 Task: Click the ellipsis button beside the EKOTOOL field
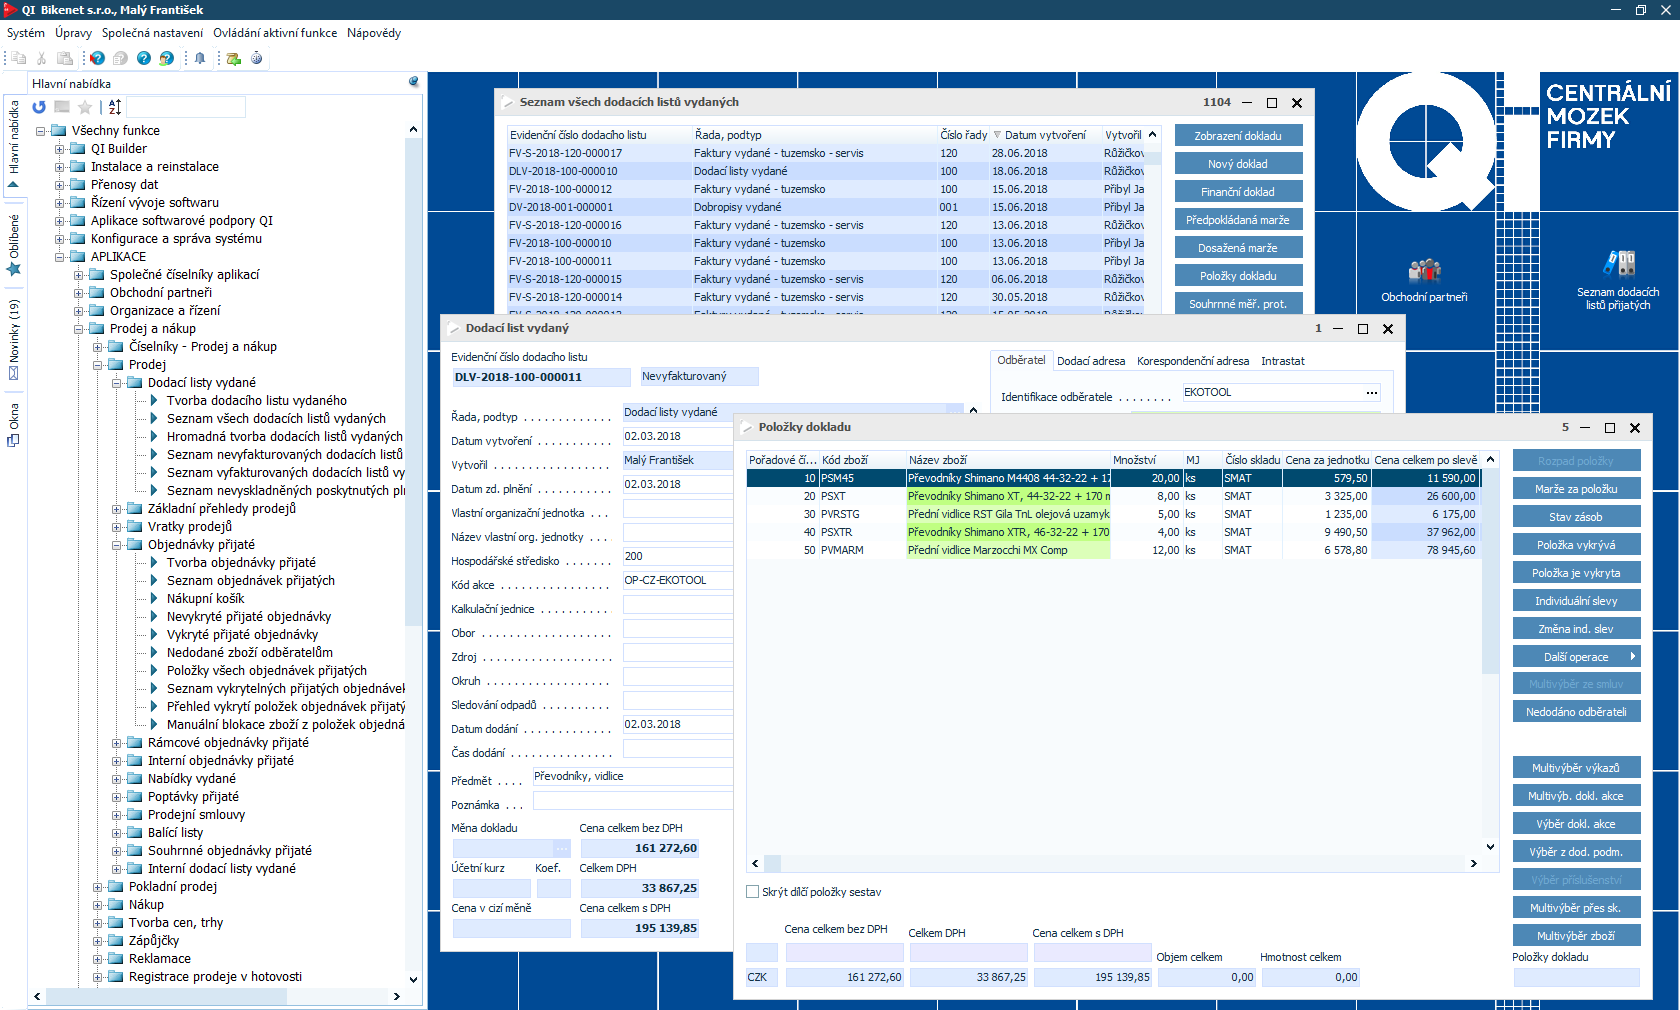[x=1371, y=393]
